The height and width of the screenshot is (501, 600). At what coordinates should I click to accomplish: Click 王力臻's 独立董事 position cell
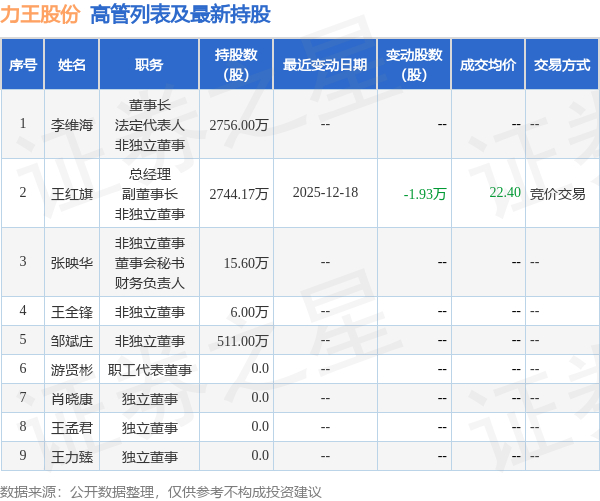click(x=150, y=457)
